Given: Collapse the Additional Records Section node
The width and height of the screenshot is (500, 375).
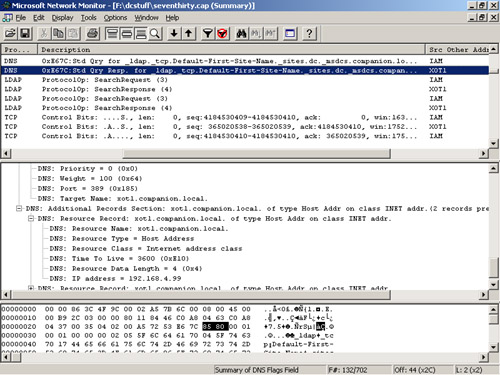Looking at the screenshot, I should [x=19, y=209].
